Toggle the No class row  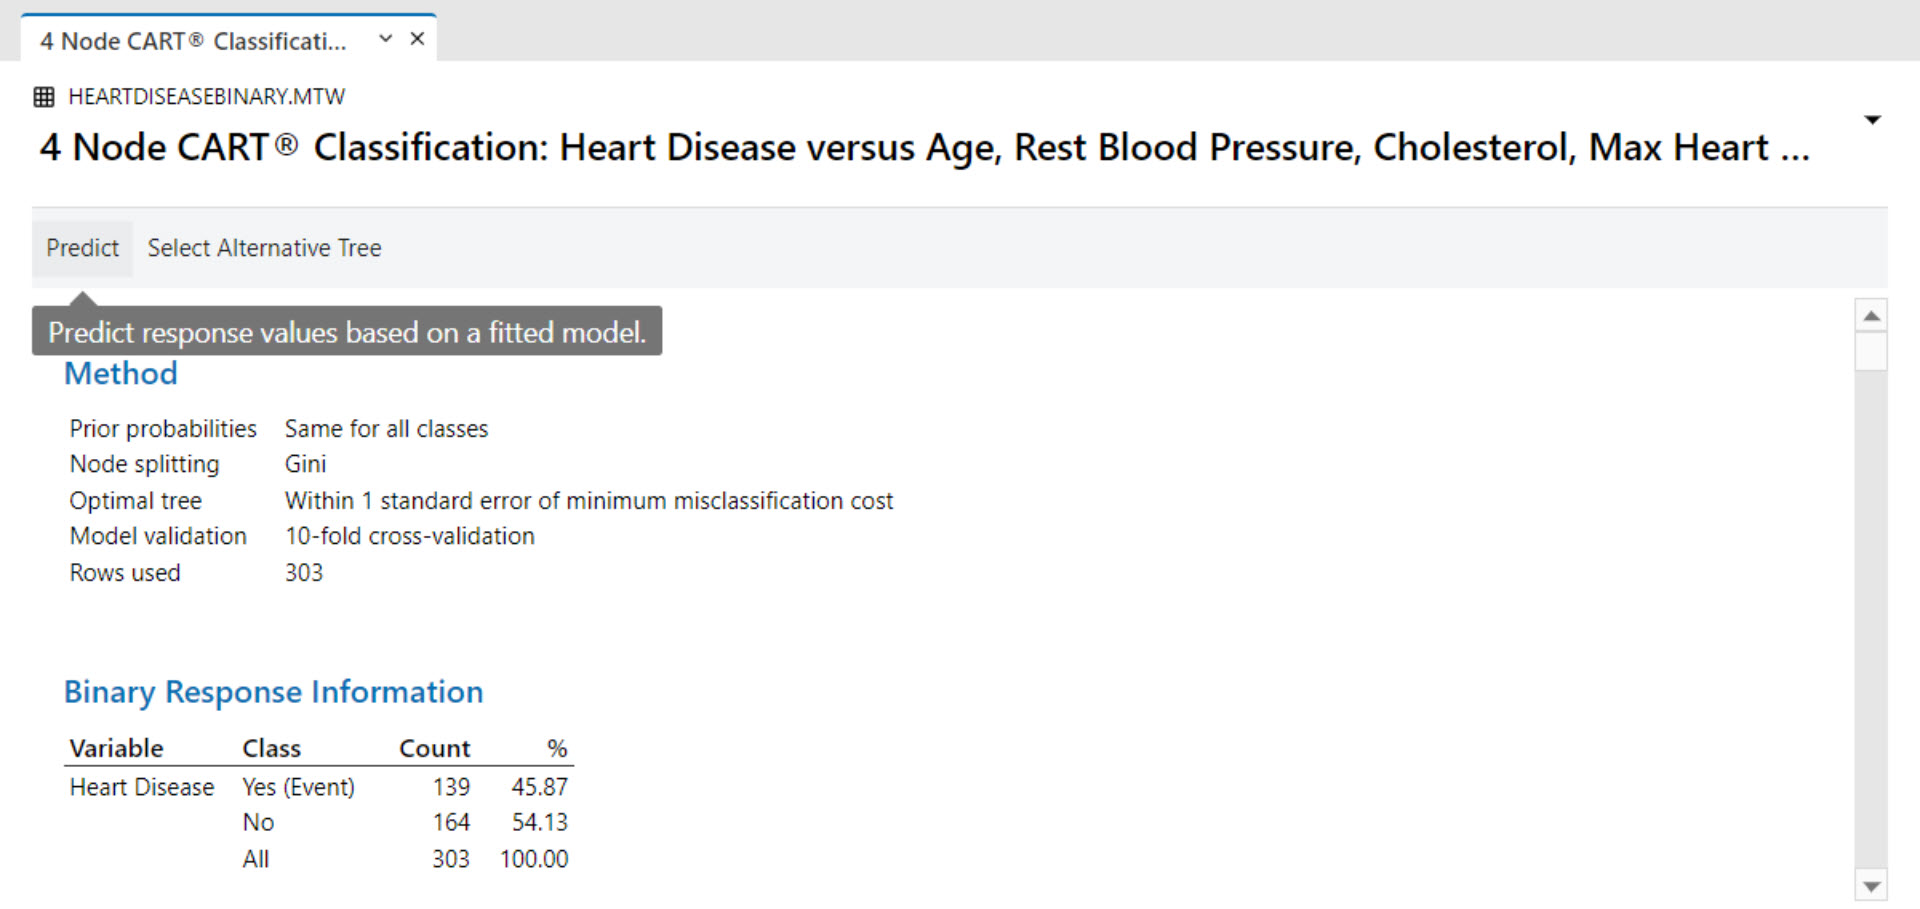[x=258, y=822]
